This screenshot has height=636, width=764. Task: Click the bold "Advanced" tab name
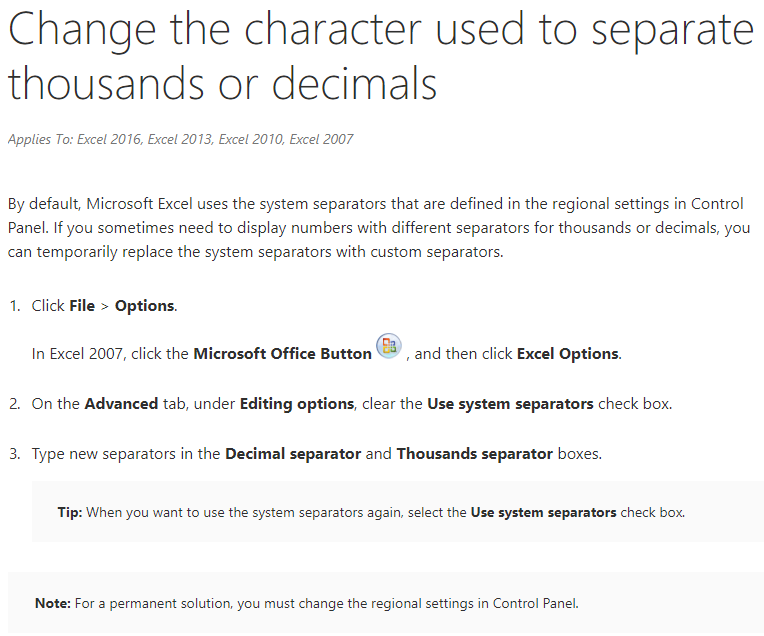[121, 404]
